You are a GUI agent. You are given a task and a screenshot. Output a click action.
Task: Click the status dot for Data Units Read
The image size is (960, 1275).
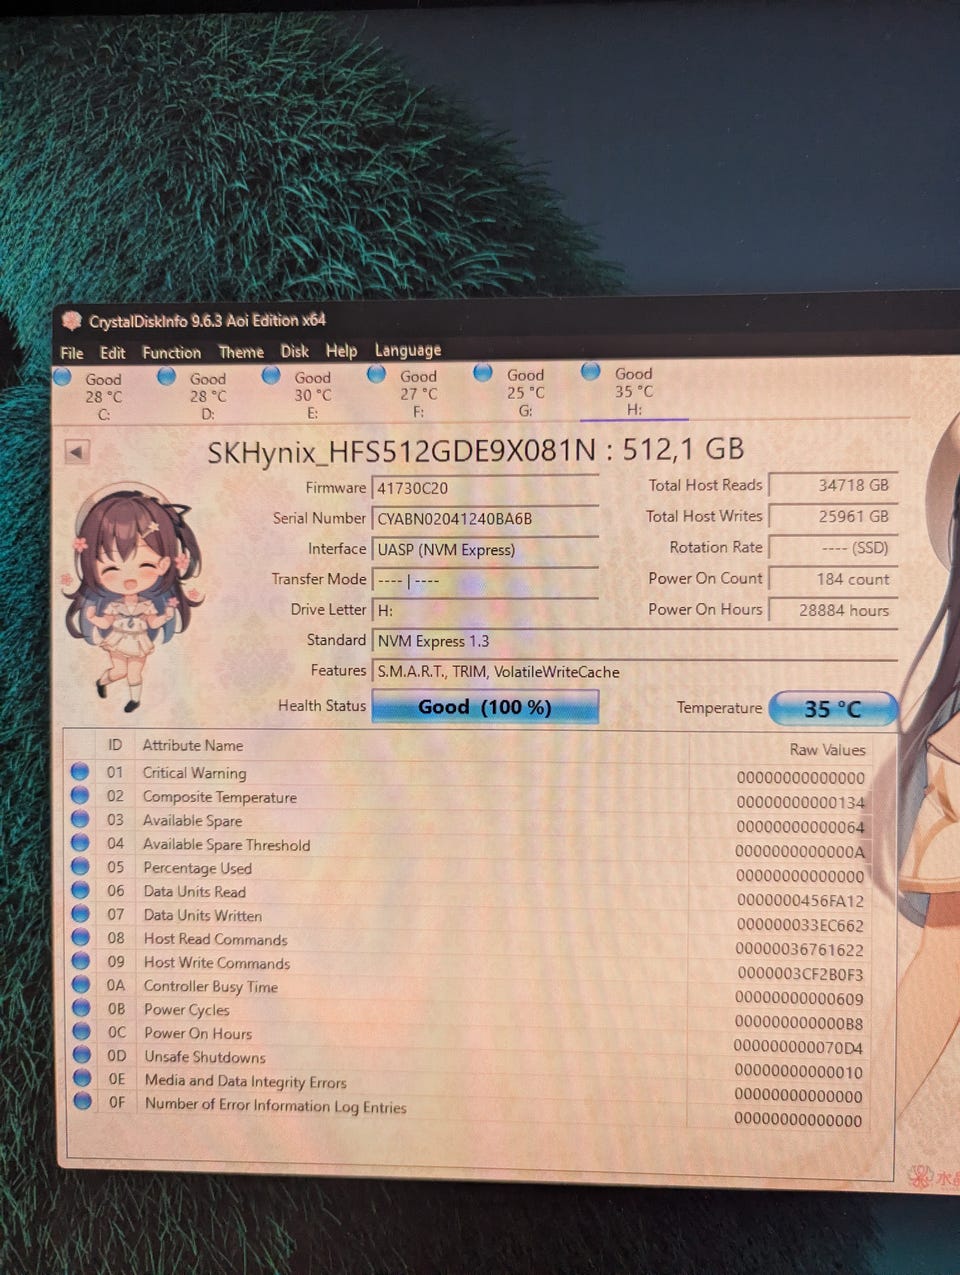[80, 890]
